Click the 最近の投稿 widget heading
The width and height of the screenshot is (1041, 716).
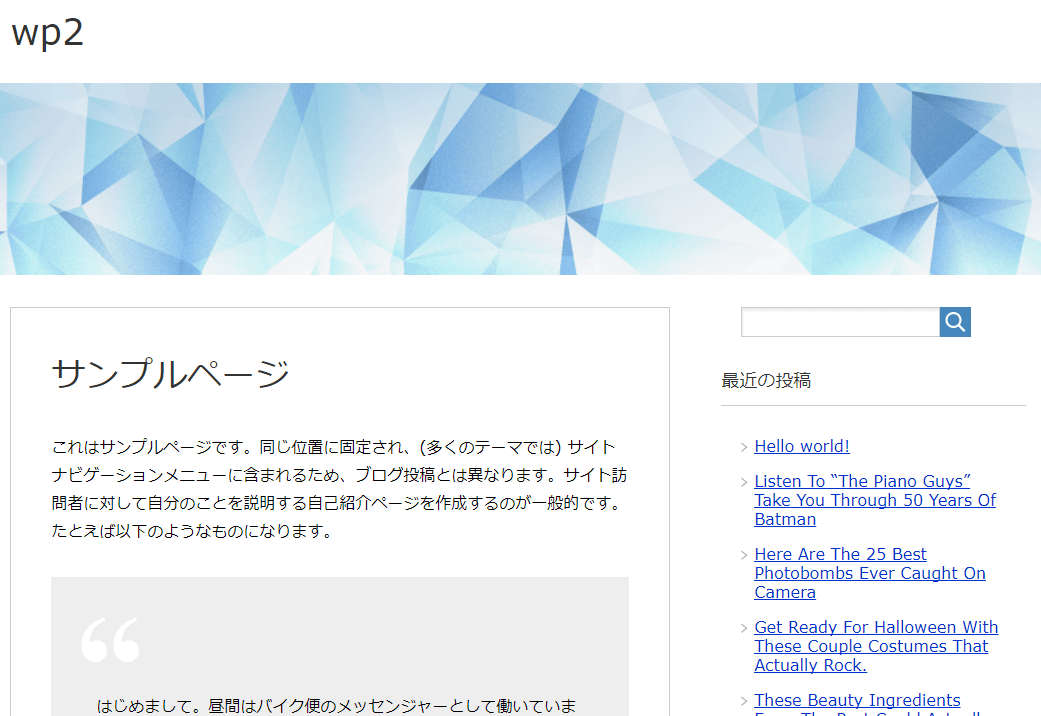[766, 381]
